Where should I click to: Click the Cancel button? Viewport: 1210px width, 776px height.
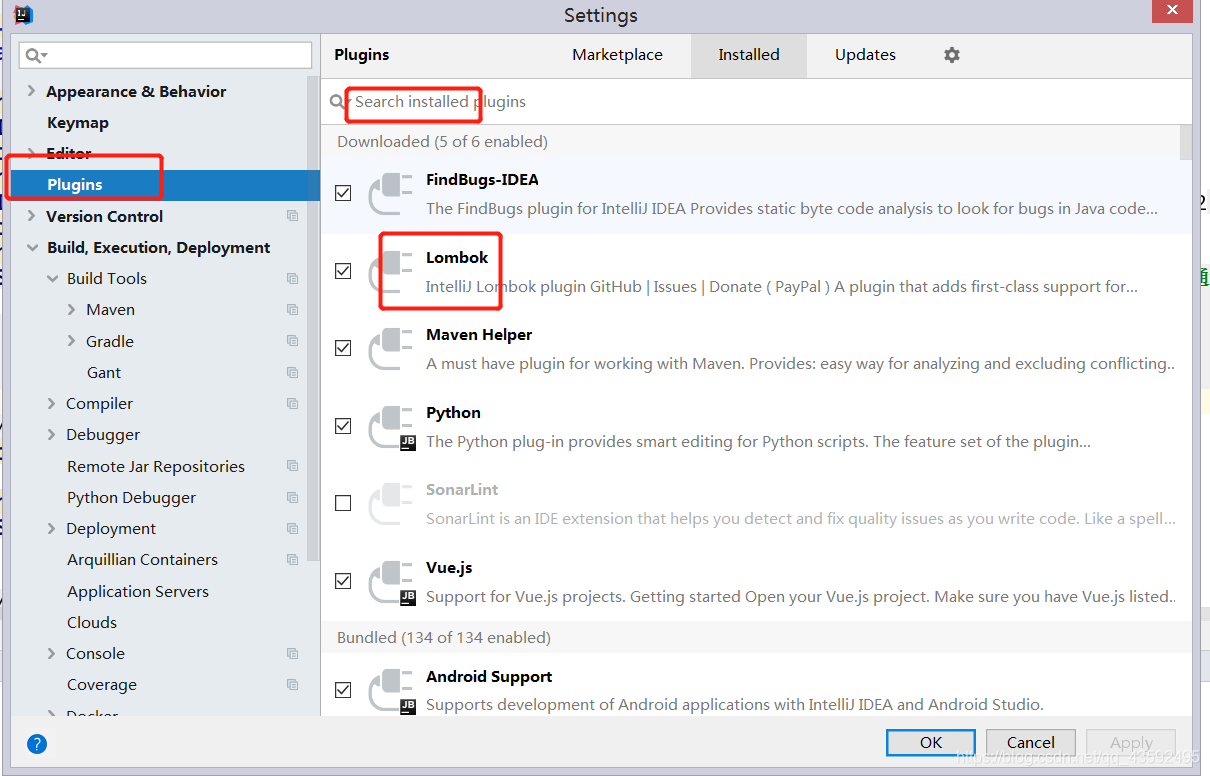point(1031,742)
